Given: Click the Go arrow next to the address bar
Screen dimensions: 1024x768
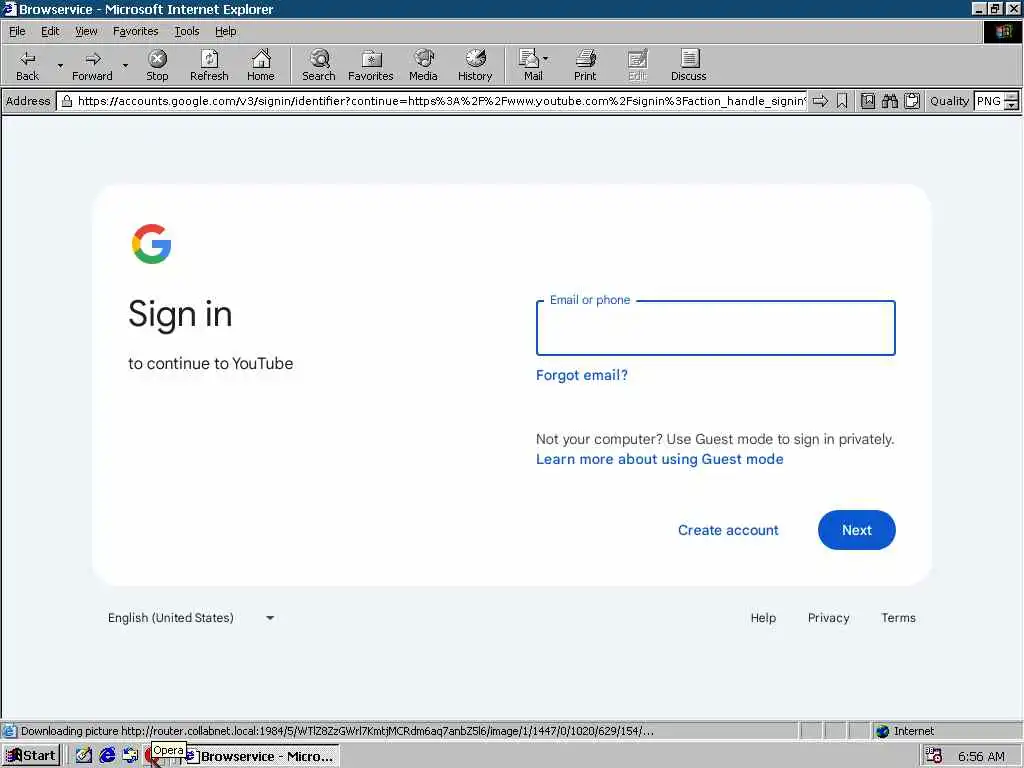Looking at the screenshot, I should coord(820,101).
